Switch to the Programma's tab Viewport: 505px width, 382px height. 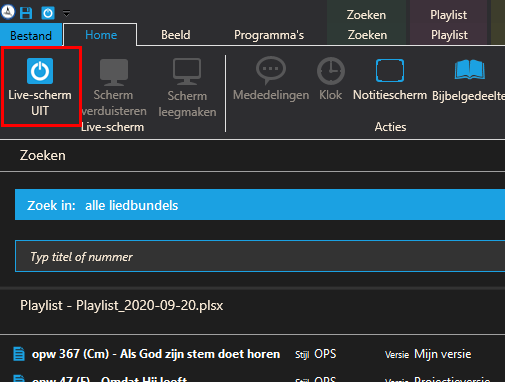tap(269, 35)
